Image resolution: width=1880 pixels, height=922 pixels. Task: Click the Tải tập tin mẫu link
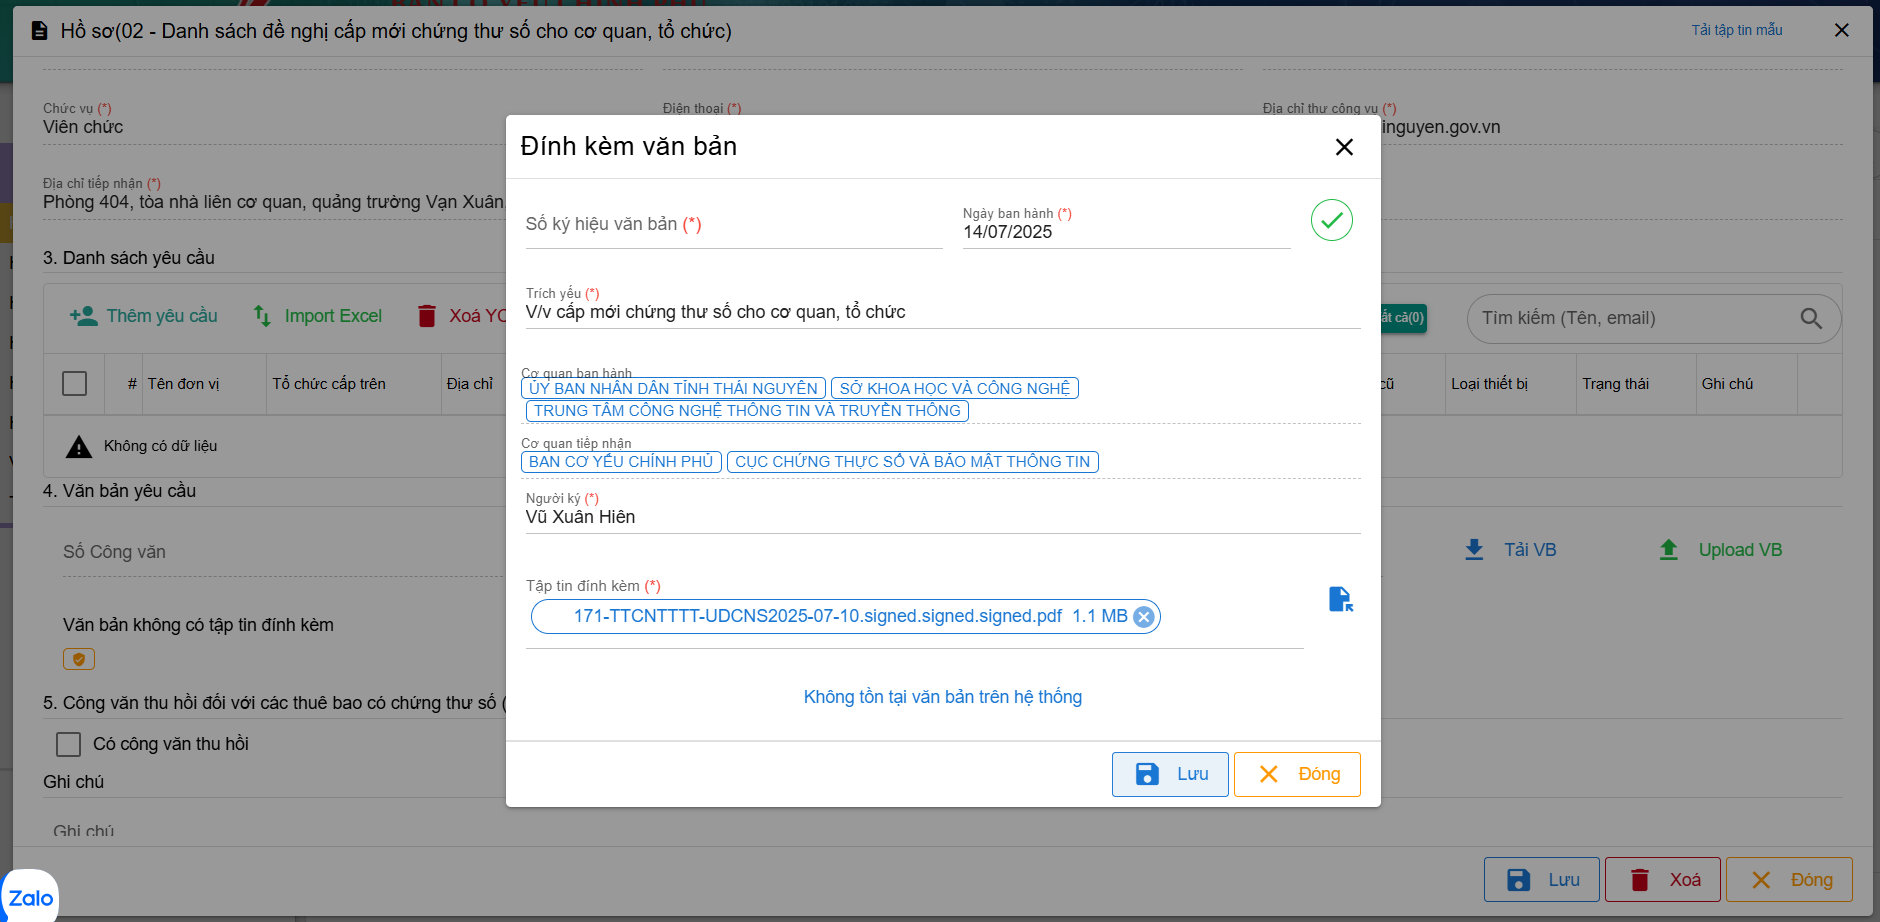point(1736,30)
